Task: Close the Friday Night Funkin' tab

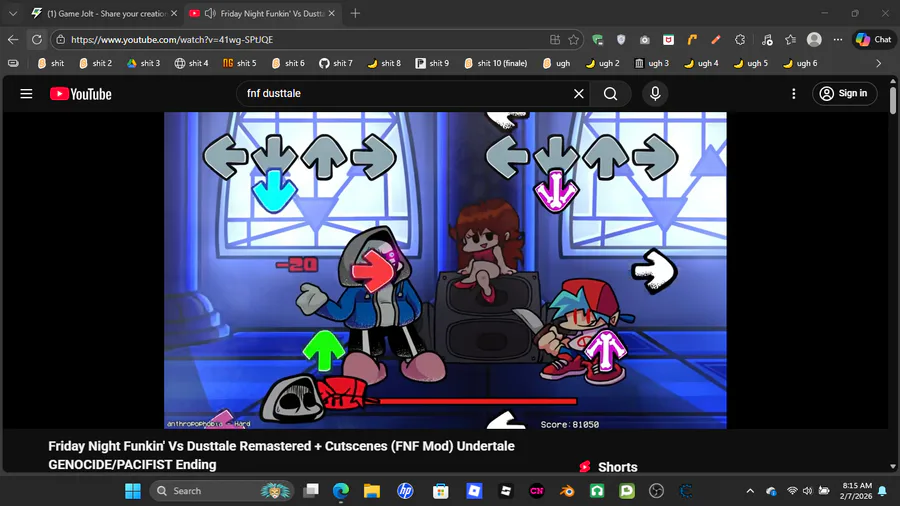Action: click(x=332, y=13)
